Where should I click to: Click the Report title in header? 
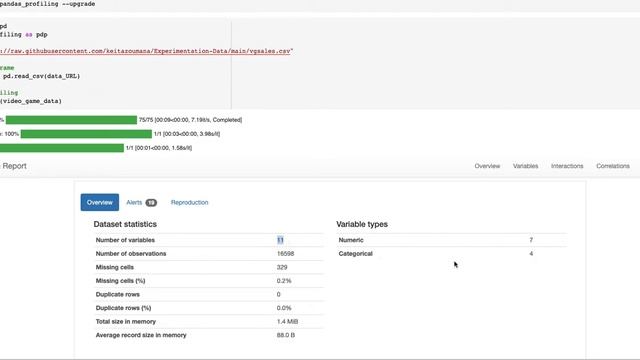(14, 166)
